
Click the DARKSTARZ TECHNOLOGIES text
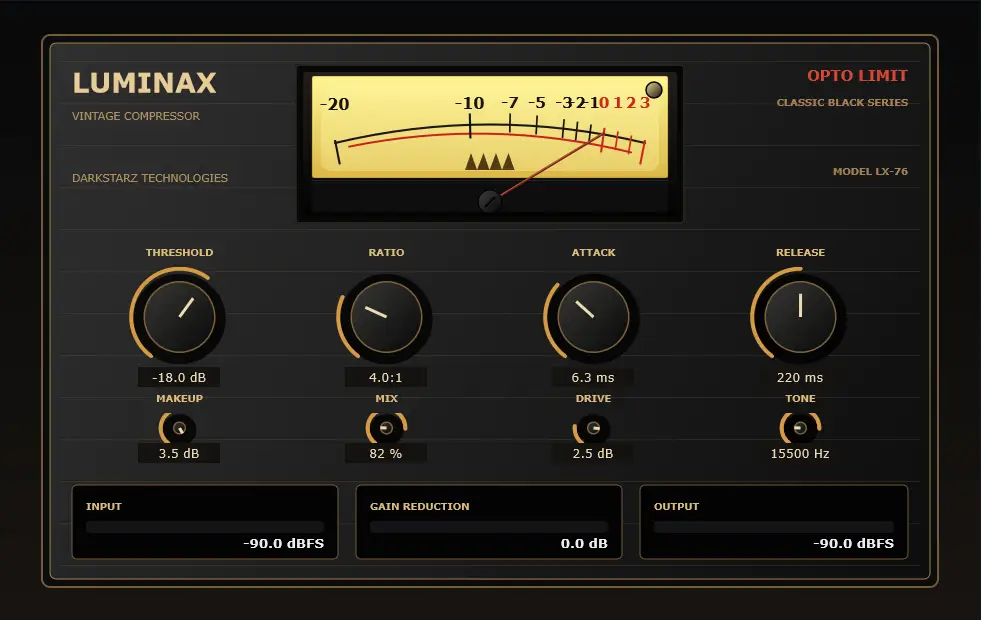pos(150,178)
